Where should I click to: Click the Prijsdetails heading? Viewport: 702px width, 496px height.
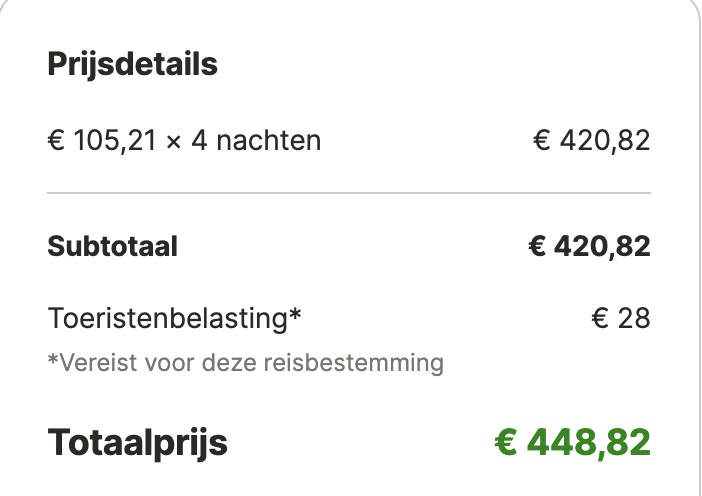pos(133,65)
